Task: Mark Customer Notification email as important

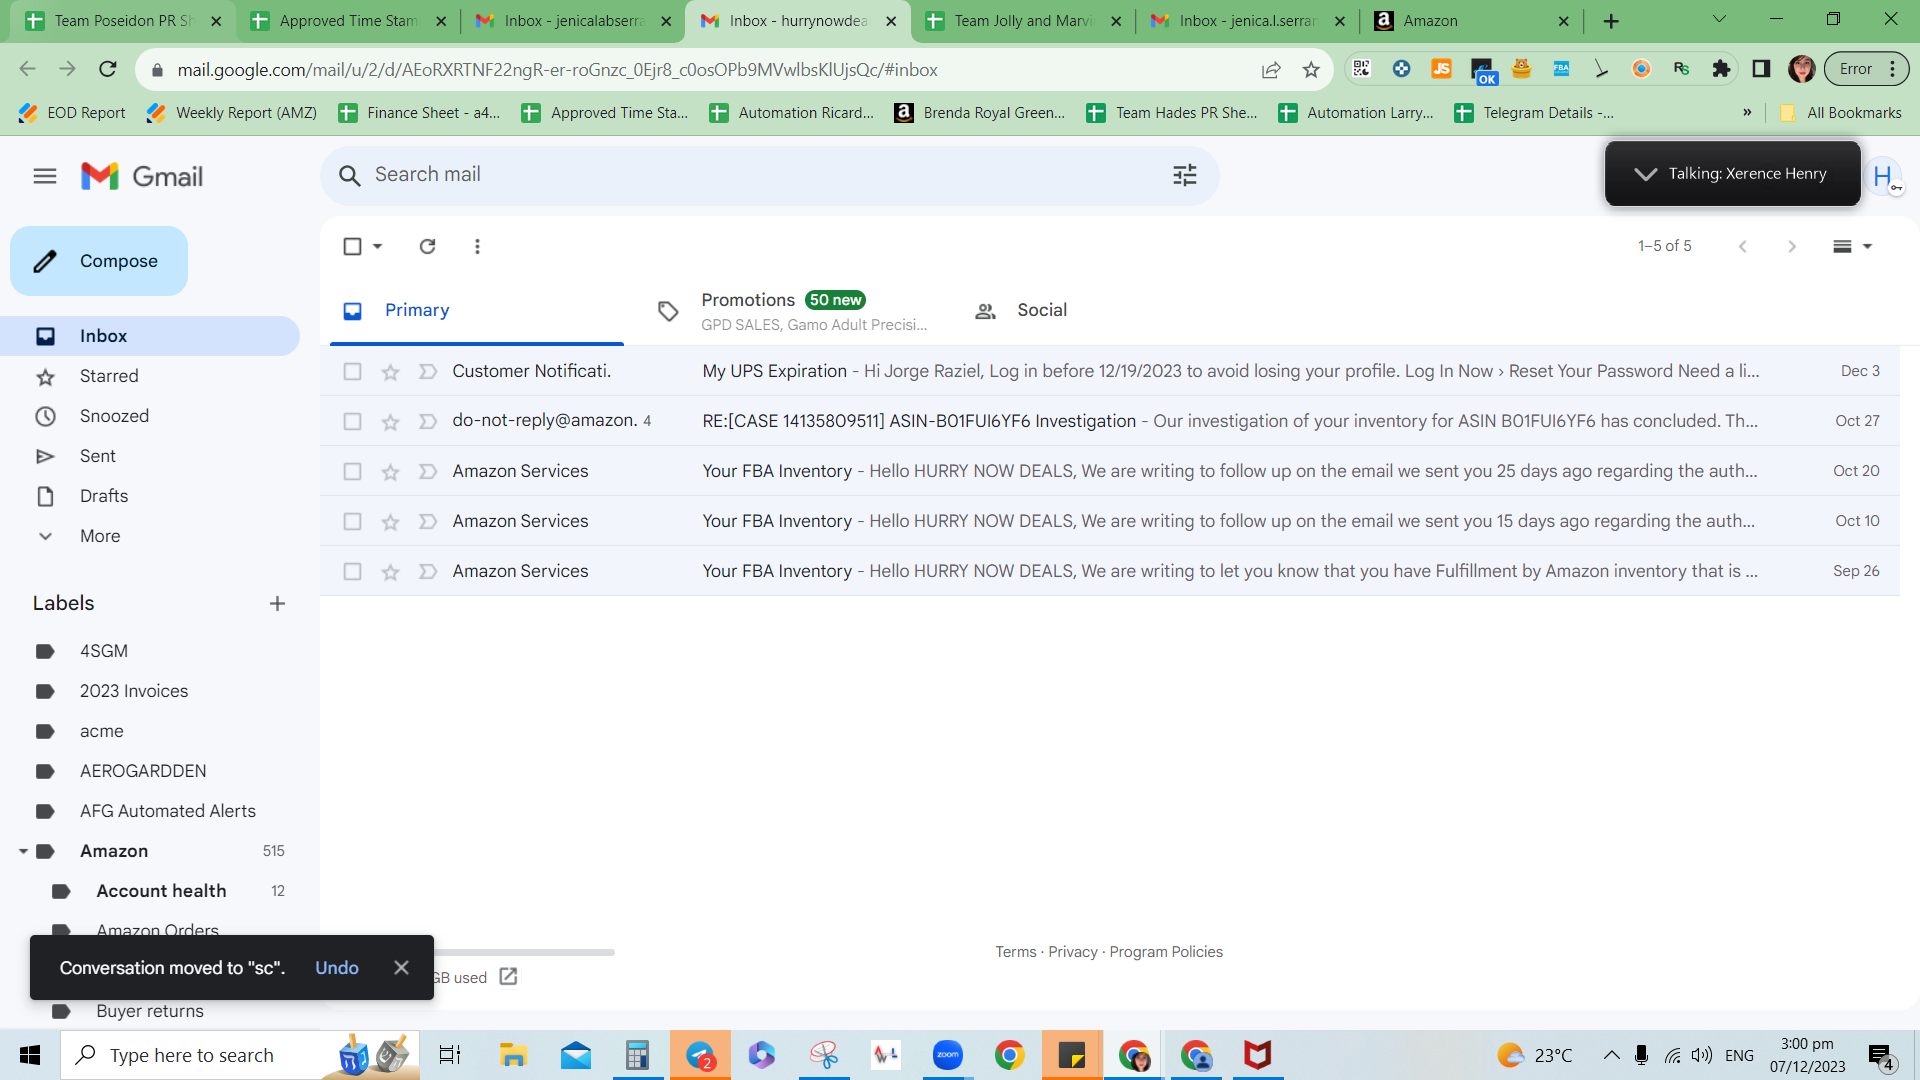Action: [x=428, y=372]
